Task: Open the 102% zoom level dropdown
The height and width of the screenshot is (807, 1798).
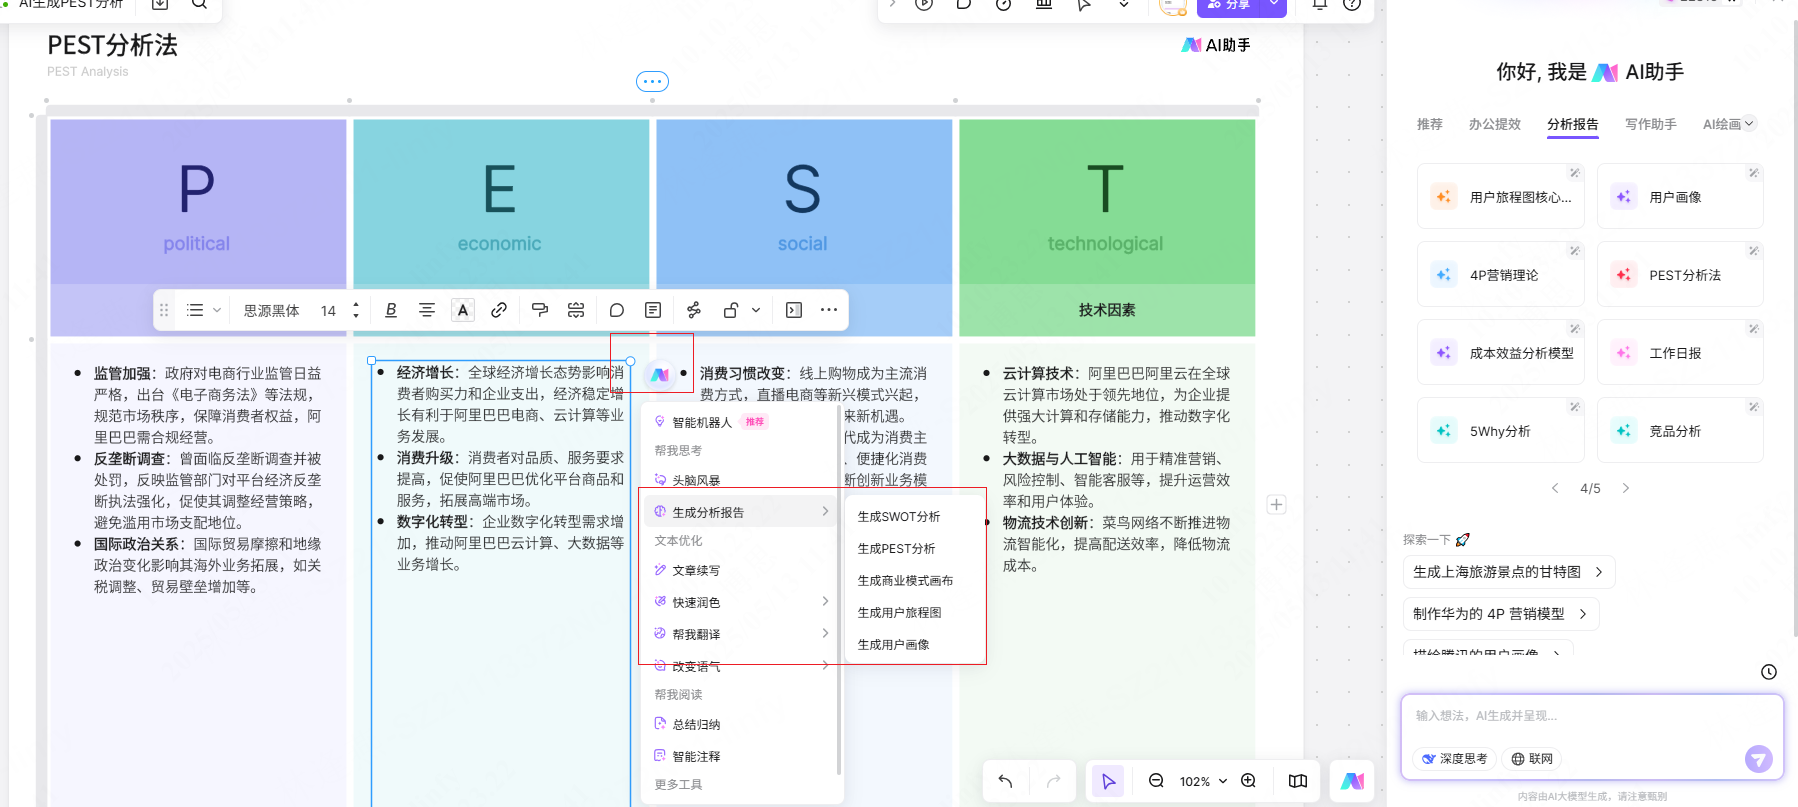Action: (x=1203, y=782)
